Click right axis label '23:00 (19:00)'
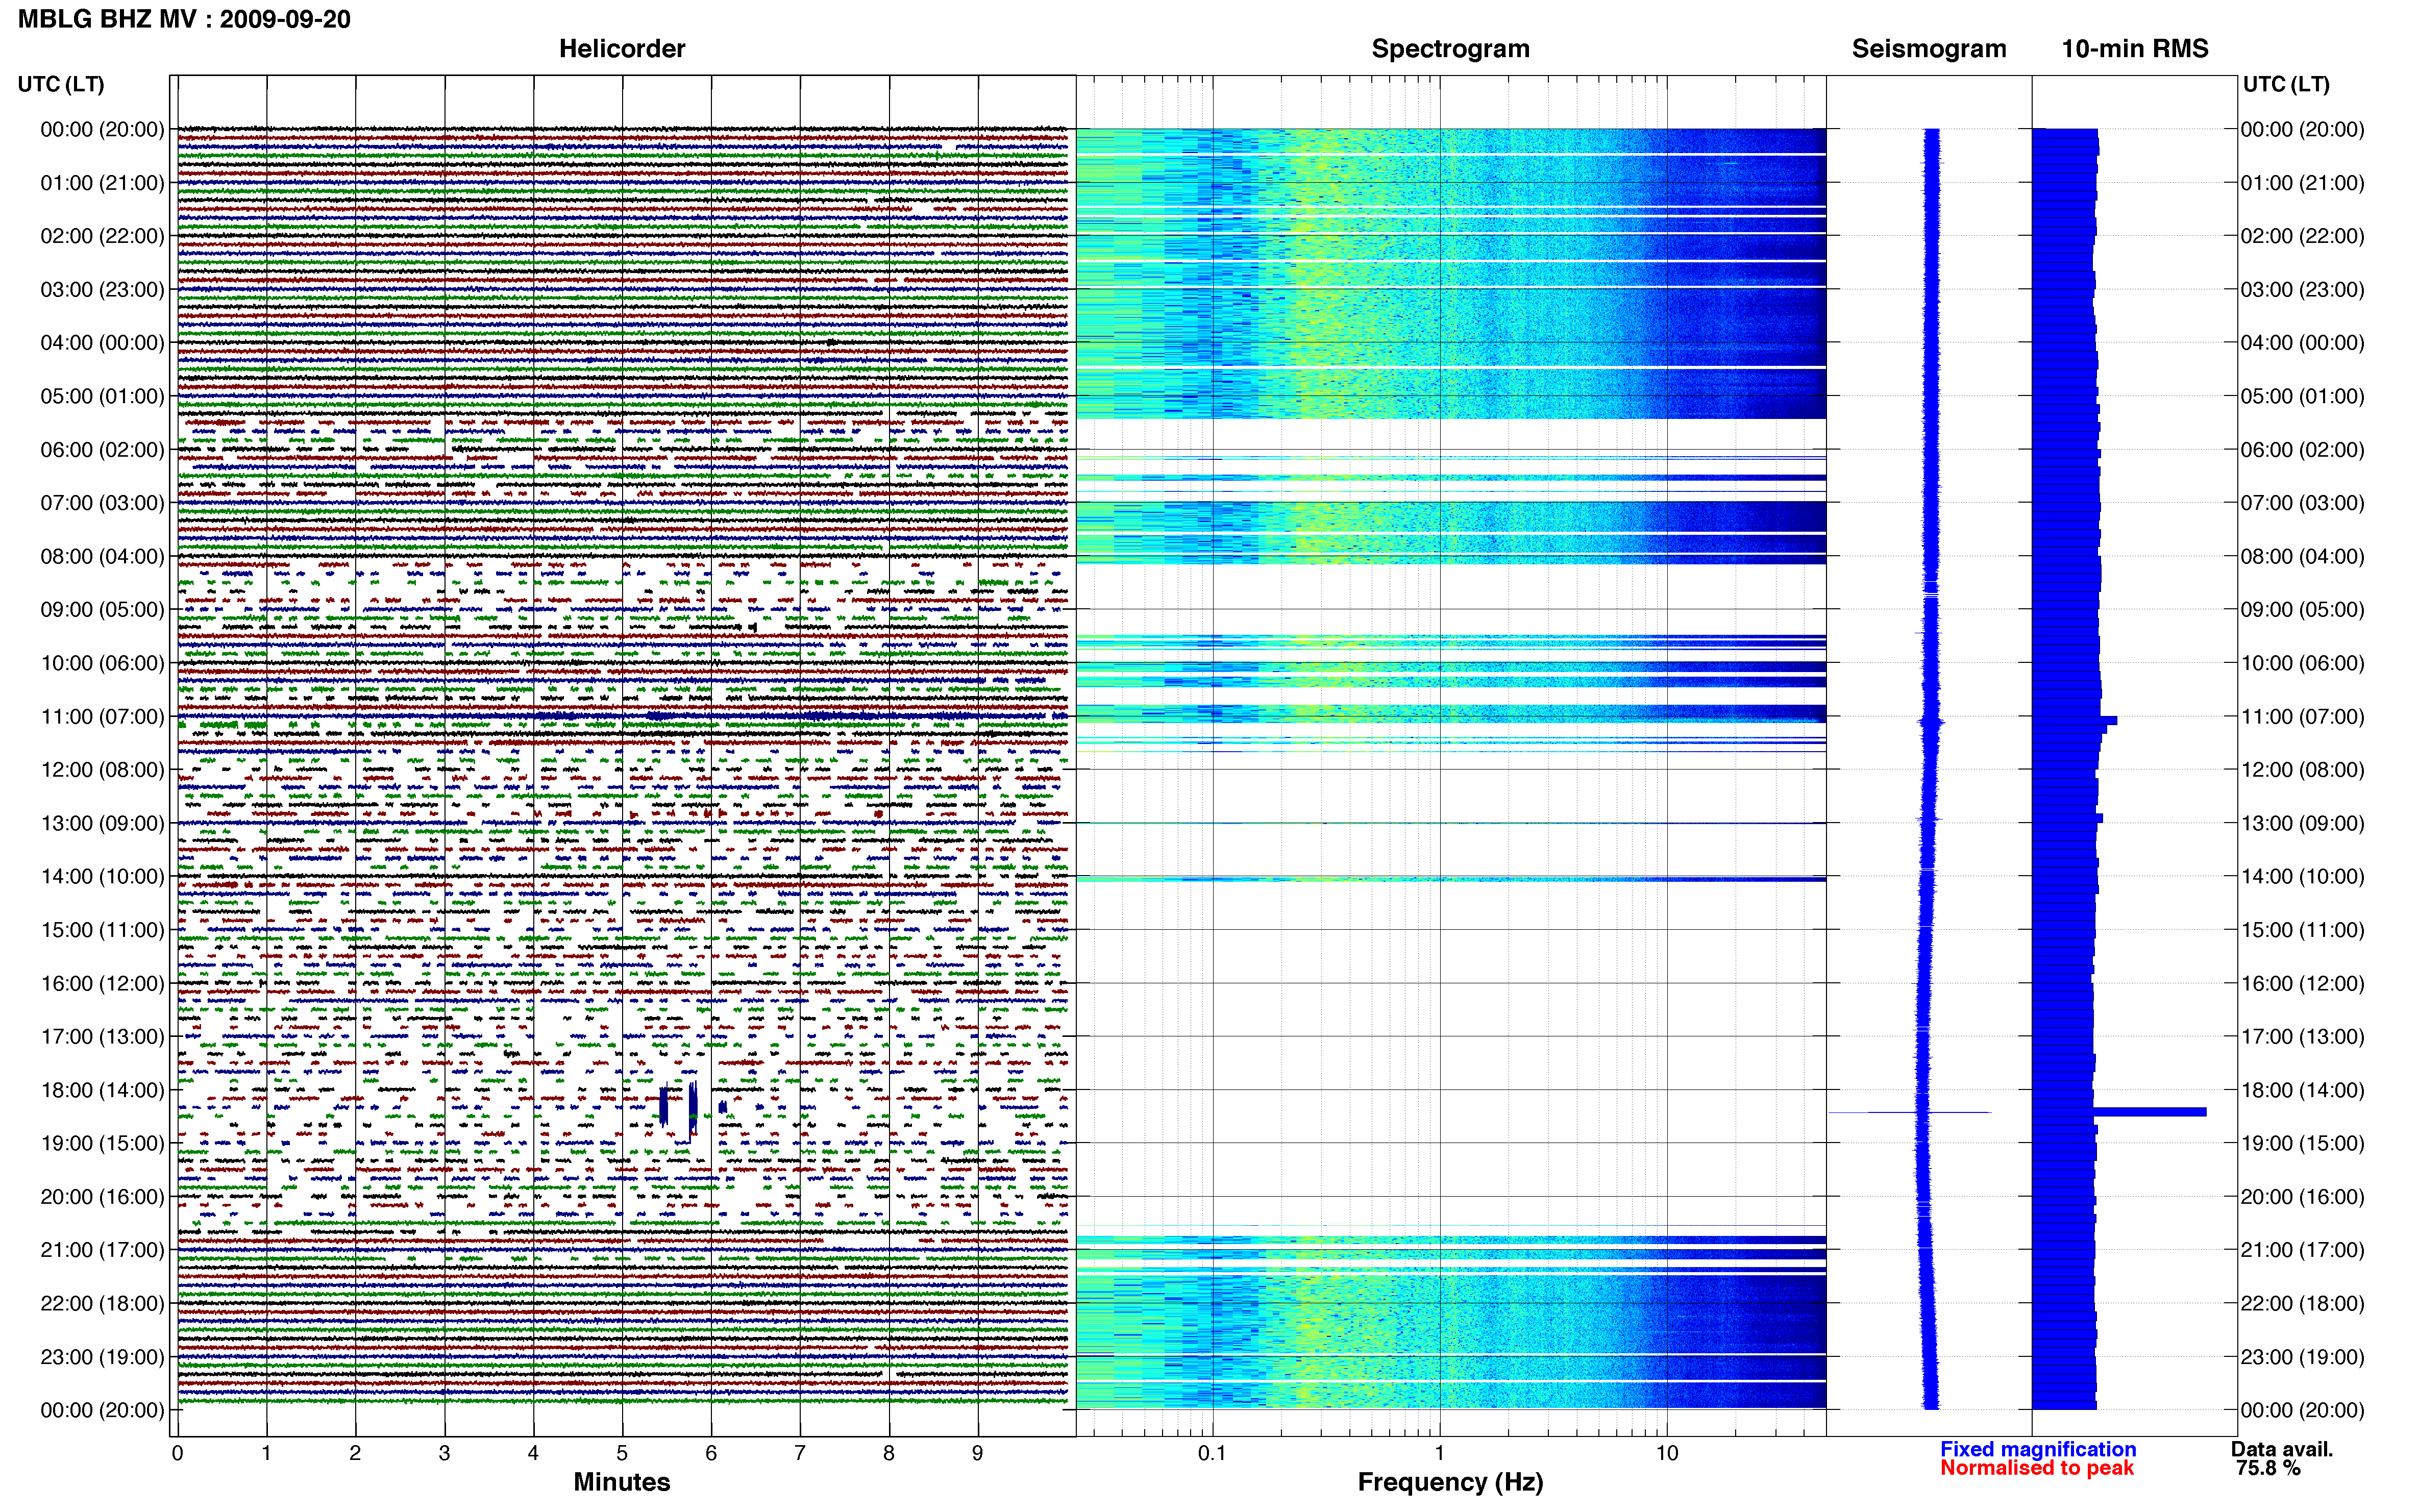2419x1512 pixels. tap(2302, 1357)
